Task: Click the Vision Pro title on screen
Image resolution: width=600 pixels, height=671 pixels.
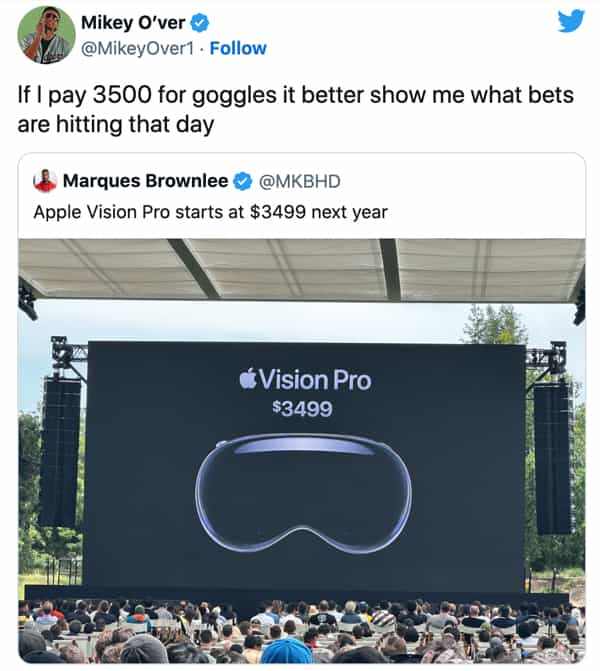Action: (x=315, y=380)
